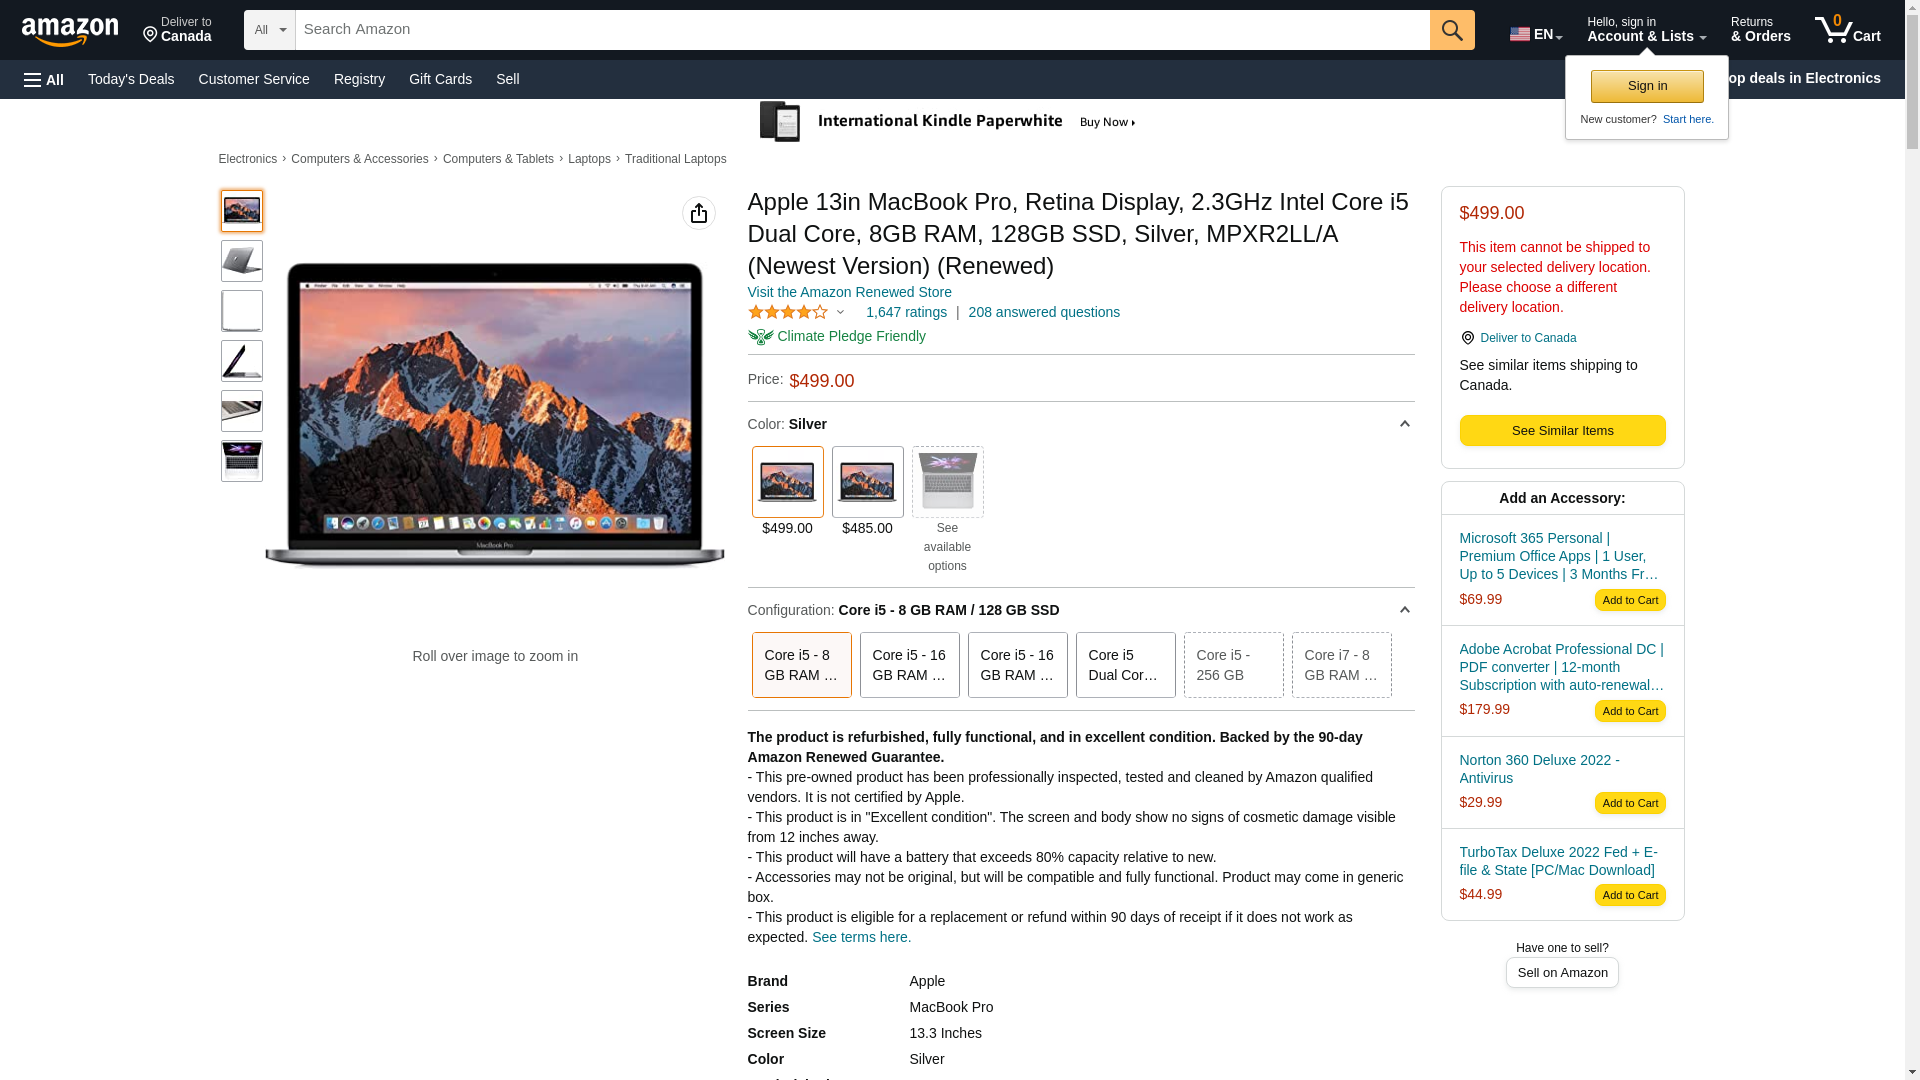Image resolution: width=1920 pixels, height=1080 pixels.
Task: Click the See Similar Items button
Action: point(1562,431)
